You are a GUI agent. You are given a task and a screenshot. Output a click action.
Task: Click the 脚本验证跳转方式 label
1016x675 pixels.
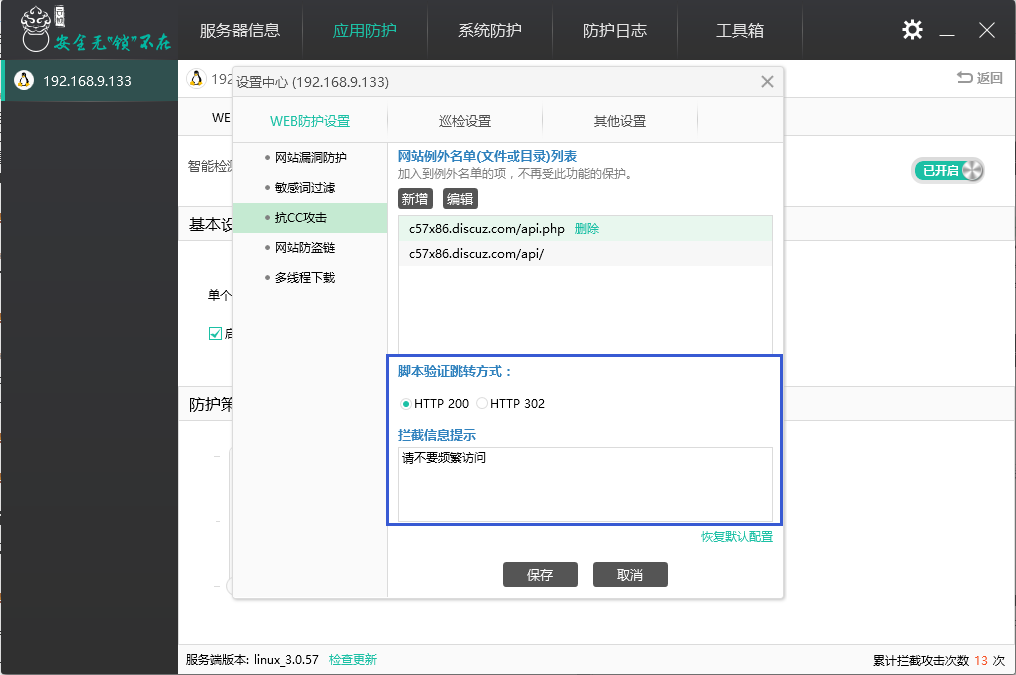[455, 372]
